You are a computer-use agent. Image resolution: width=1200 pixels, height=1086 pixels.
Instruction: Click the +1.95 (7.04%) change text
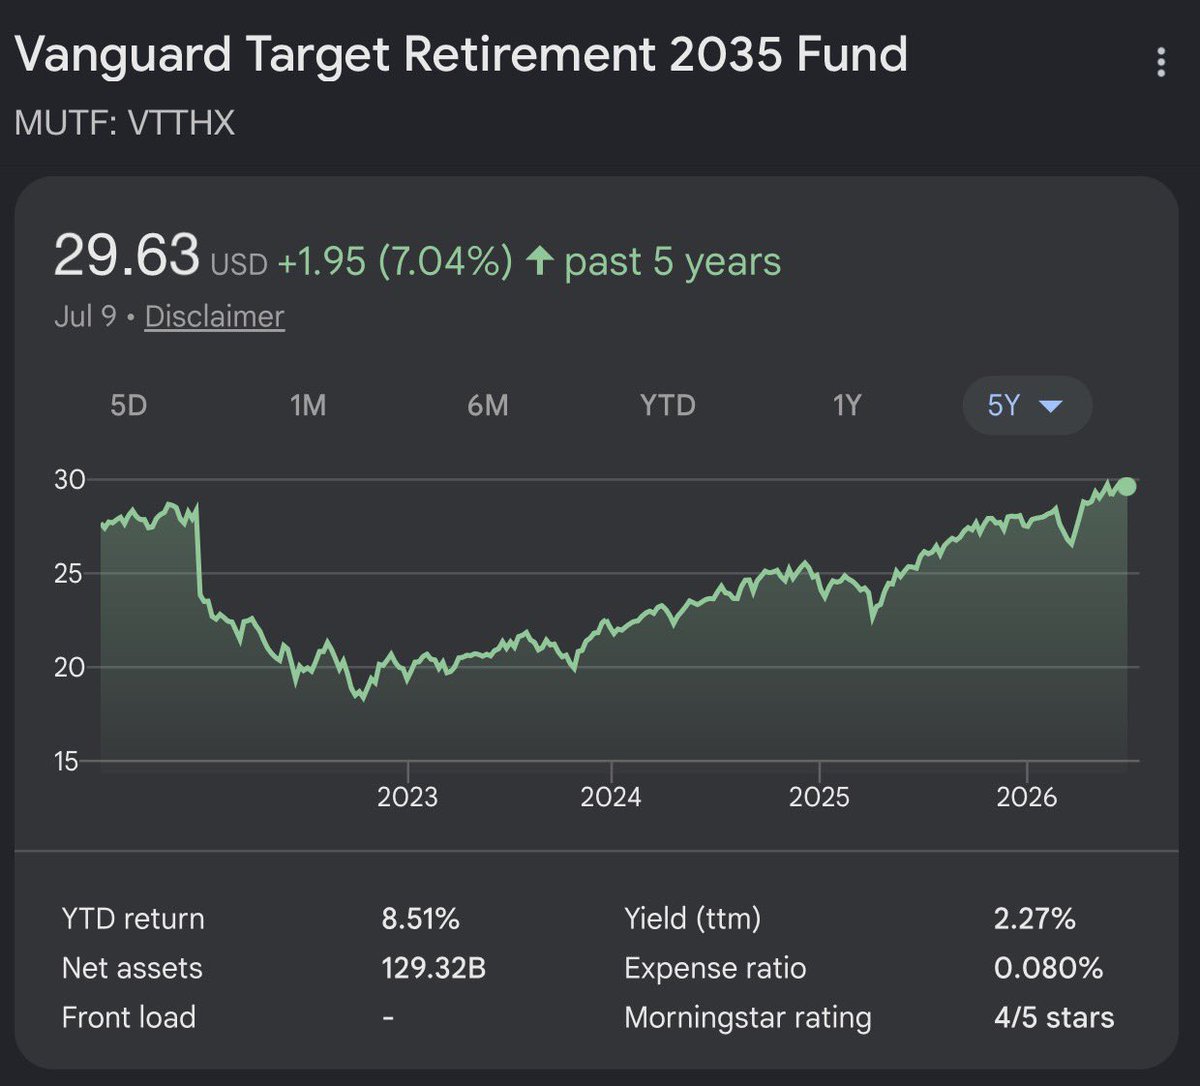(395, 262)
